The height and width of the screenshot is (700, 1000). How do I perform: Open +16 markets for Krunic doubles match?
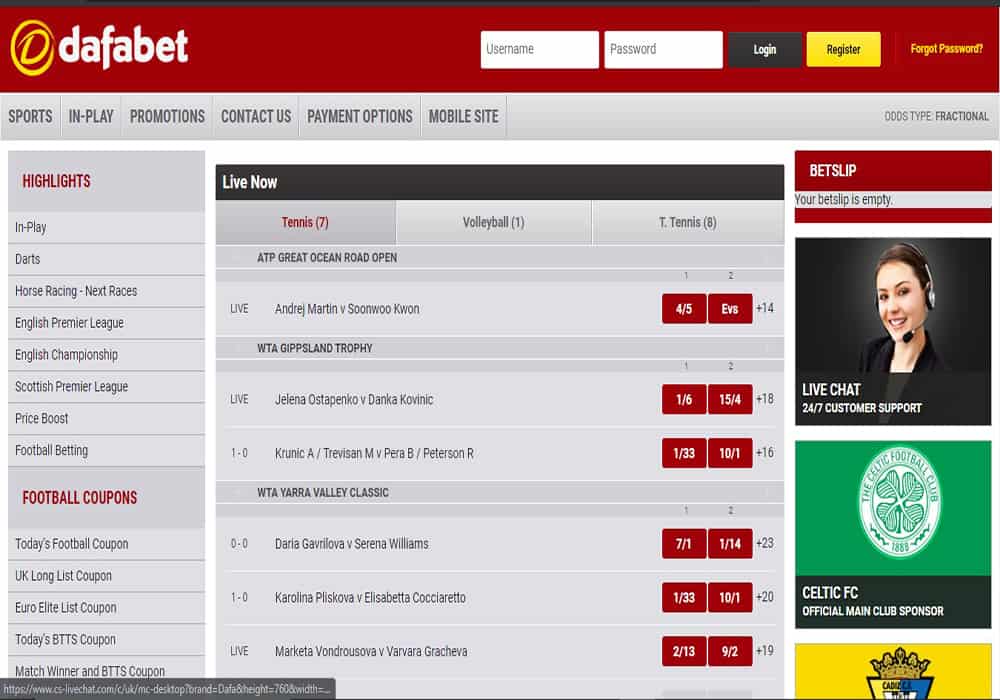(765, 452)
